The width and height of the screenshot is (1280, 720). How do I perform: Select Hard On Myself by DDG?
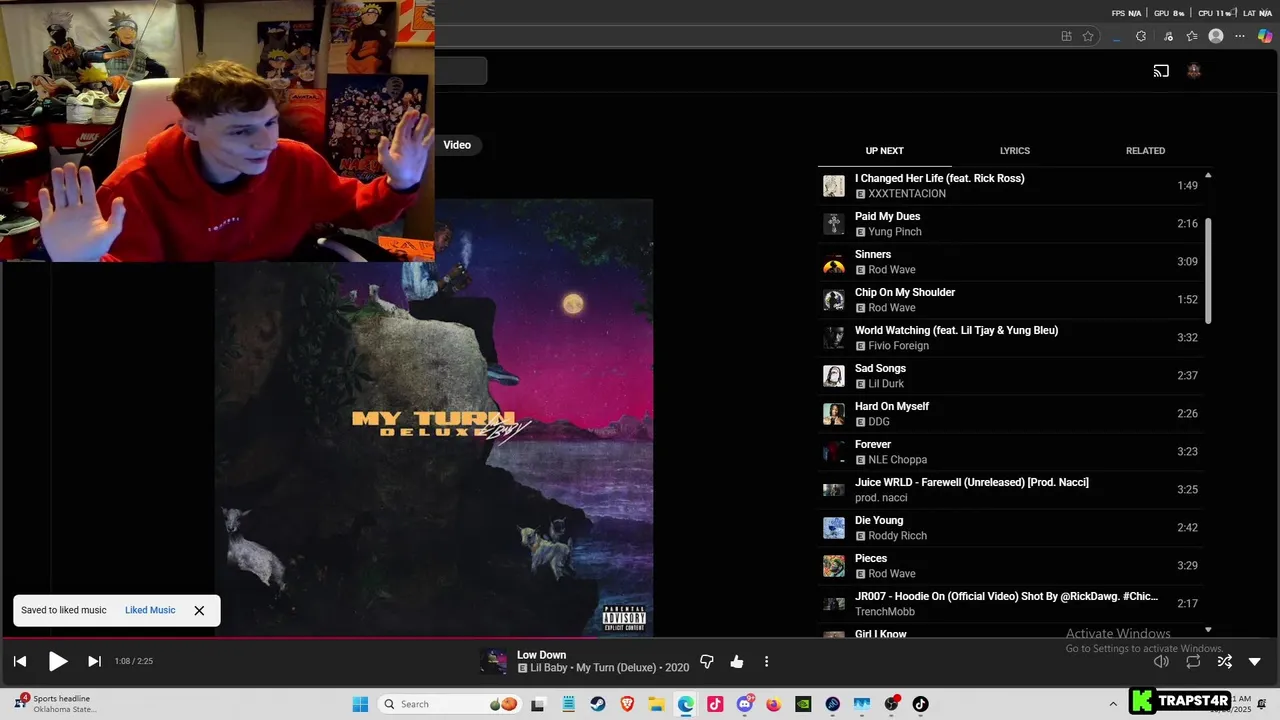point(1010,414)
